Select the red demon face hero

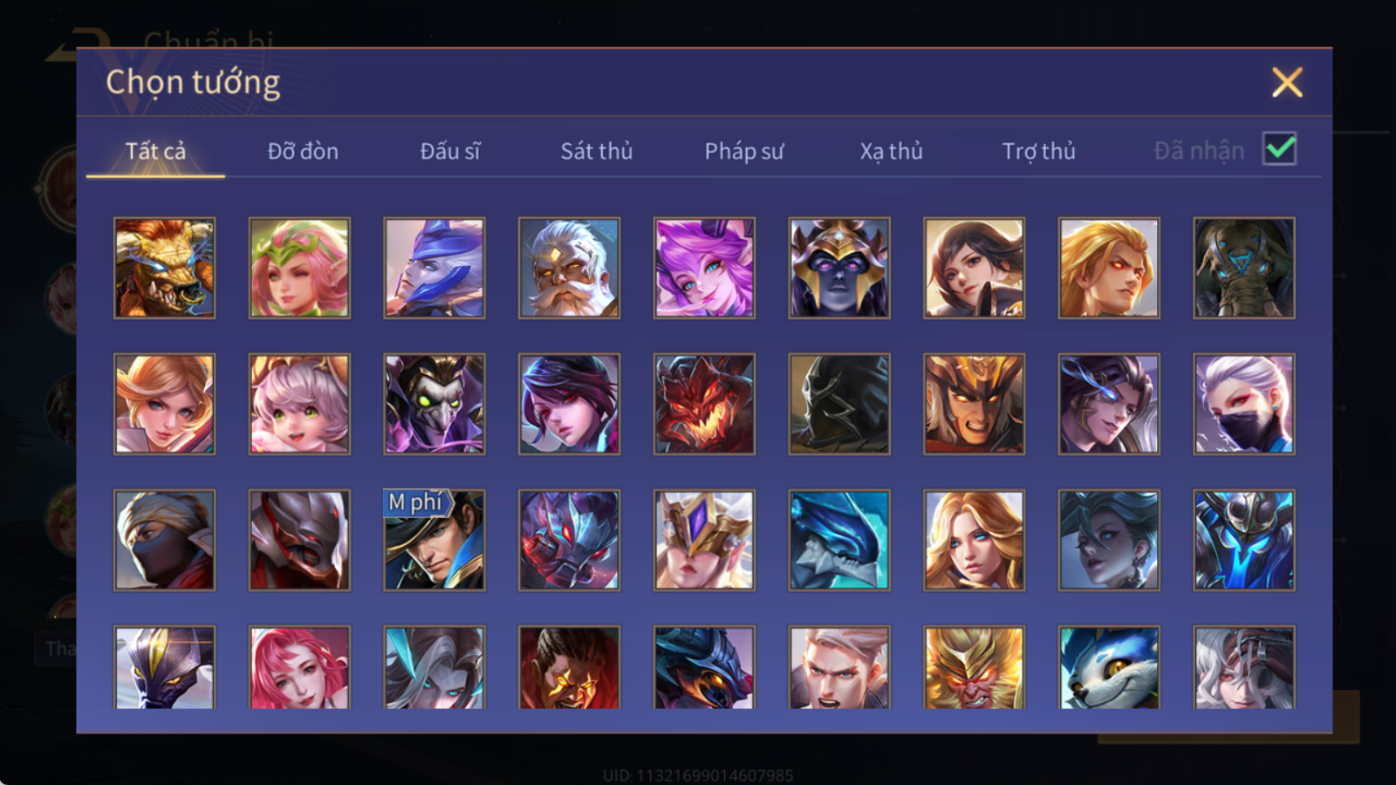[704, 404]
